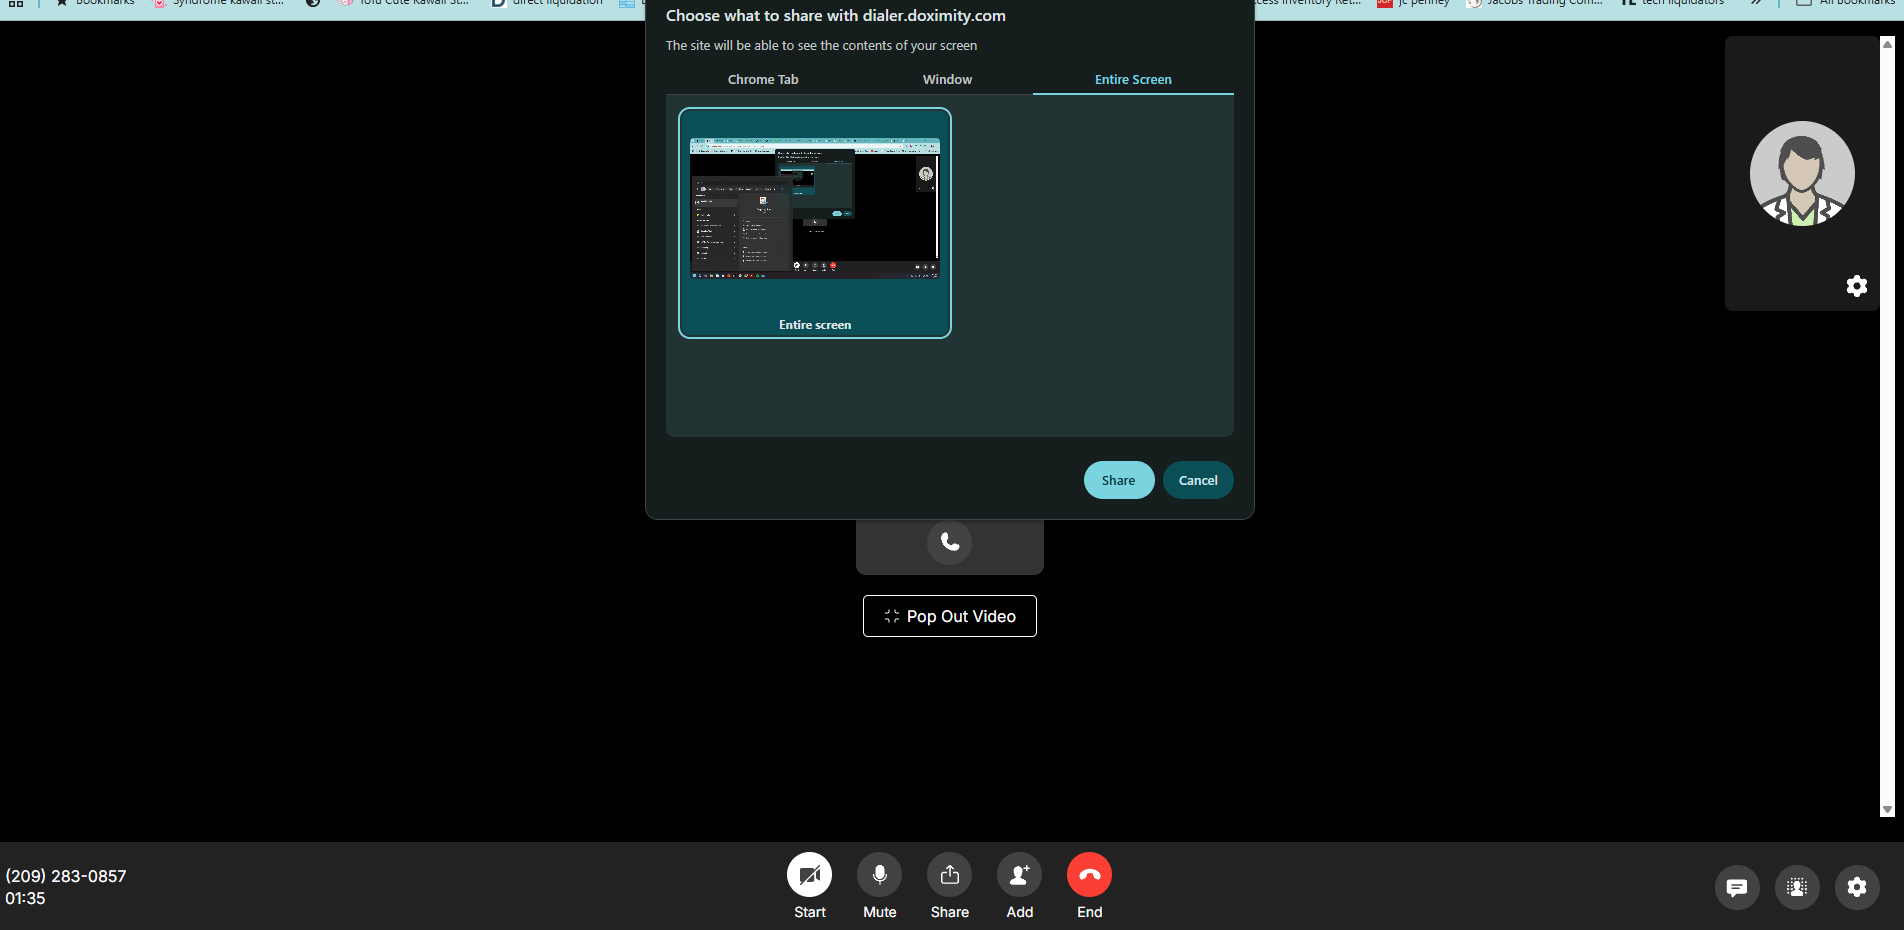Select the Entire Screen tab

(1133, 80)
